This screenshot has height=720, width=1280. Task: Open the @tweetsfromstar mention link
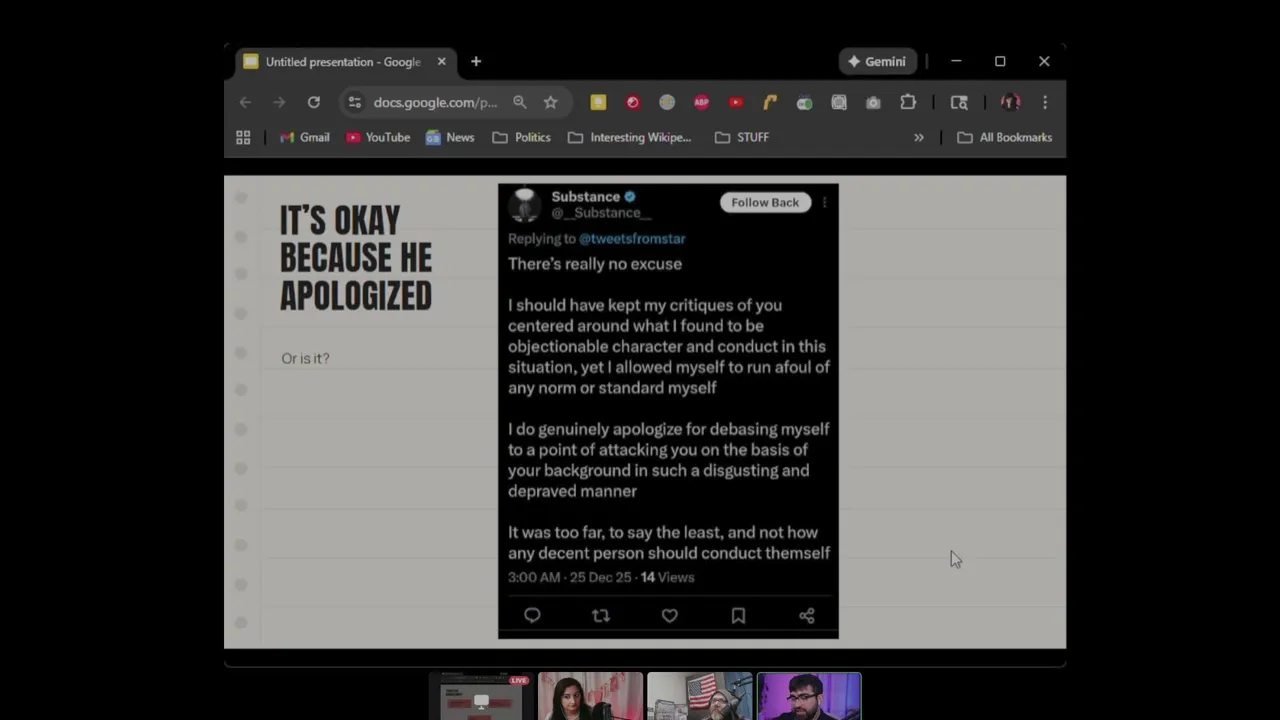coord(632,238)
